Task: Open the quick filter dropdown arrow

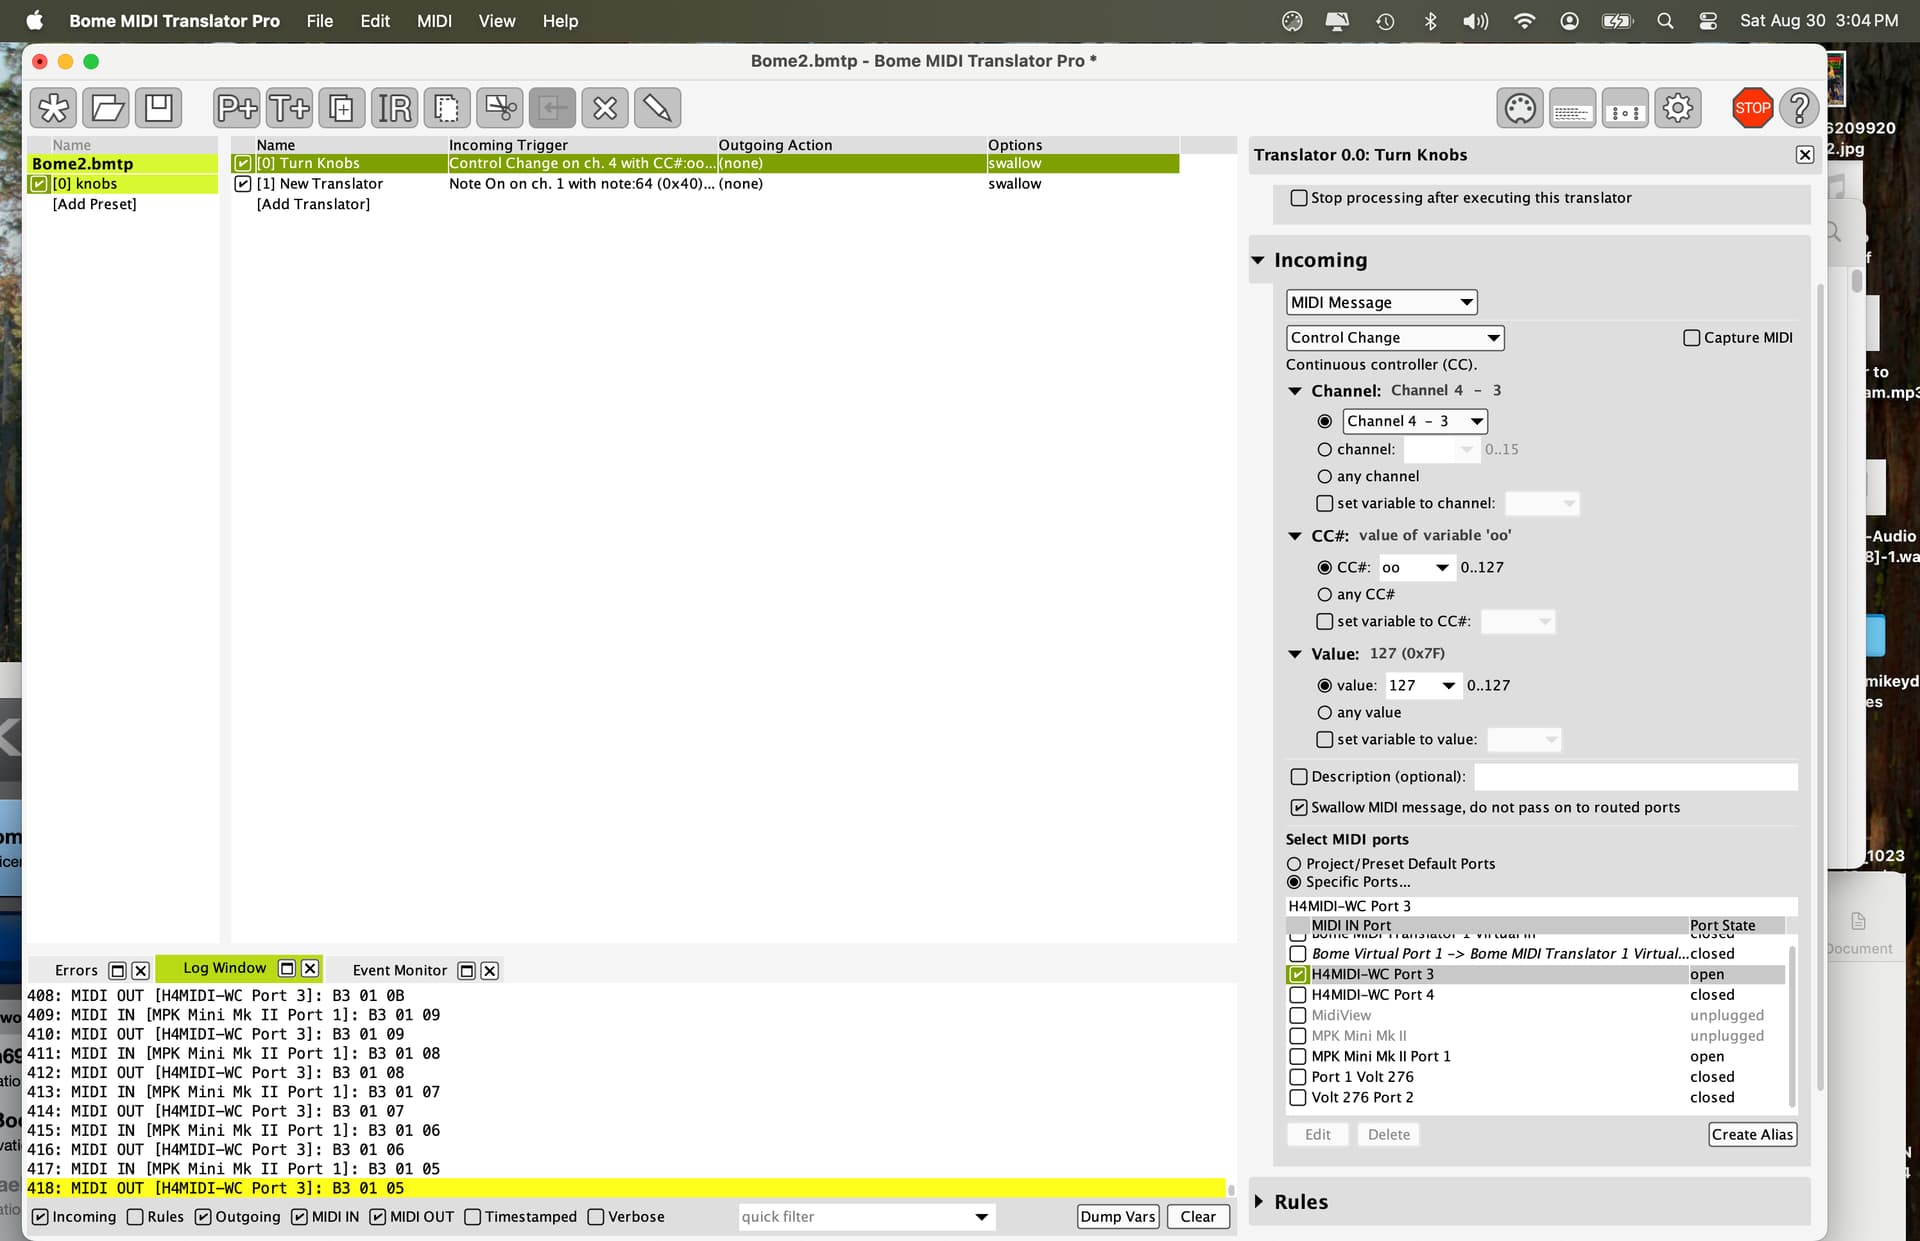Action: pyautogui.click(x=981, y=1217)
